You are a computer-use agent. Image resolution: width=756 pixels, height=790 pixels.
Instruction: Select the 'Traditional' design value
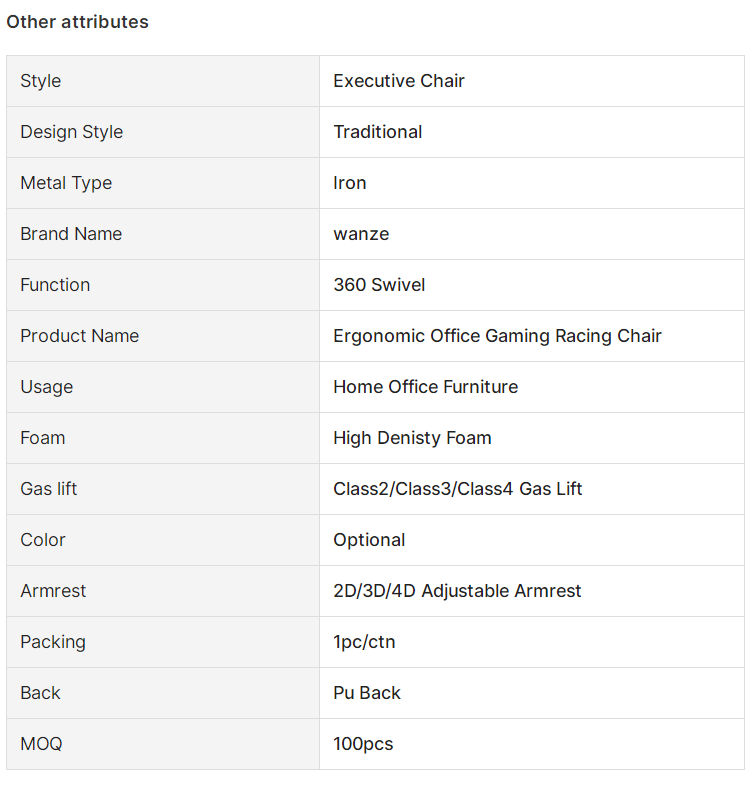pyautogui.click(x=378, y=132)
